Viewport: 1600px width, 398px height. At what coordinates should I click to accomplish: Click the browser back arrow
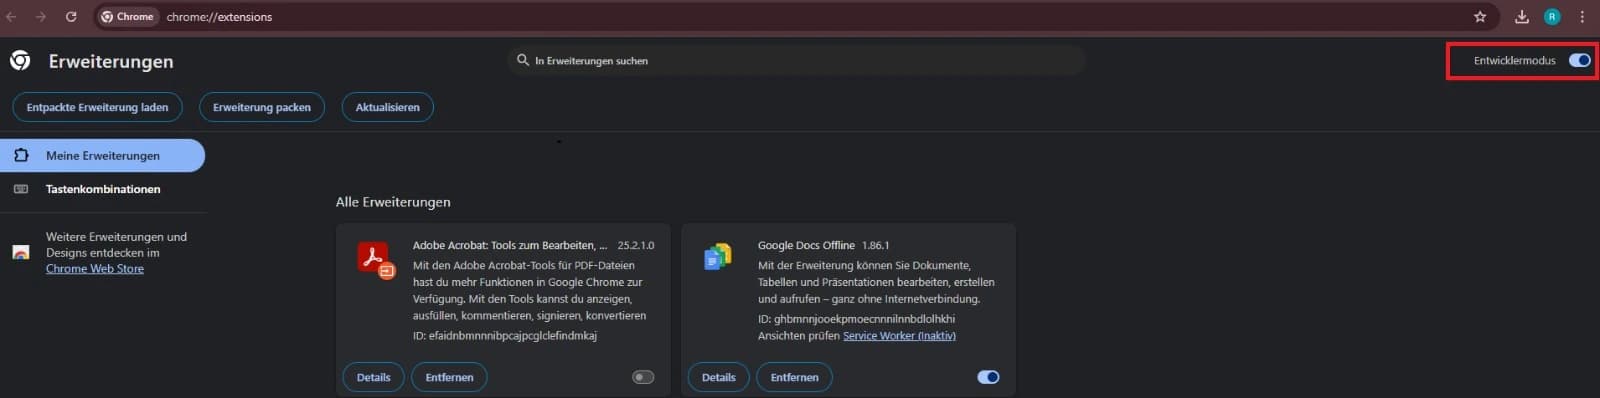click(12, 17)
